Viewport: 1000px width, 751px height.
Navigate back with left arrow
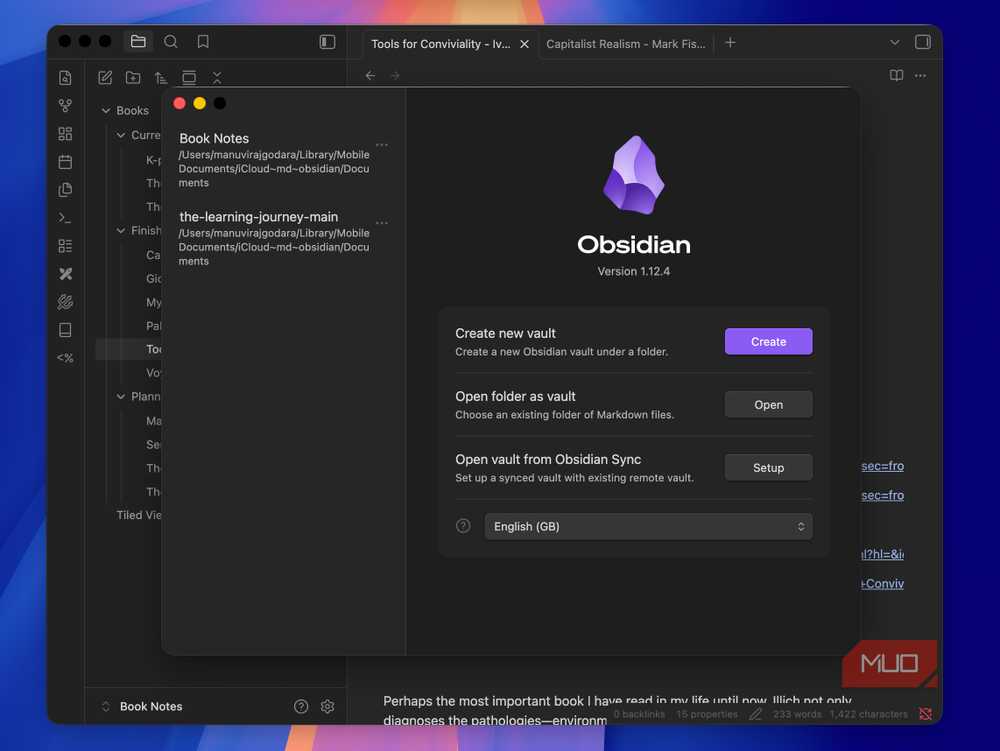click(x=371, y=75)
